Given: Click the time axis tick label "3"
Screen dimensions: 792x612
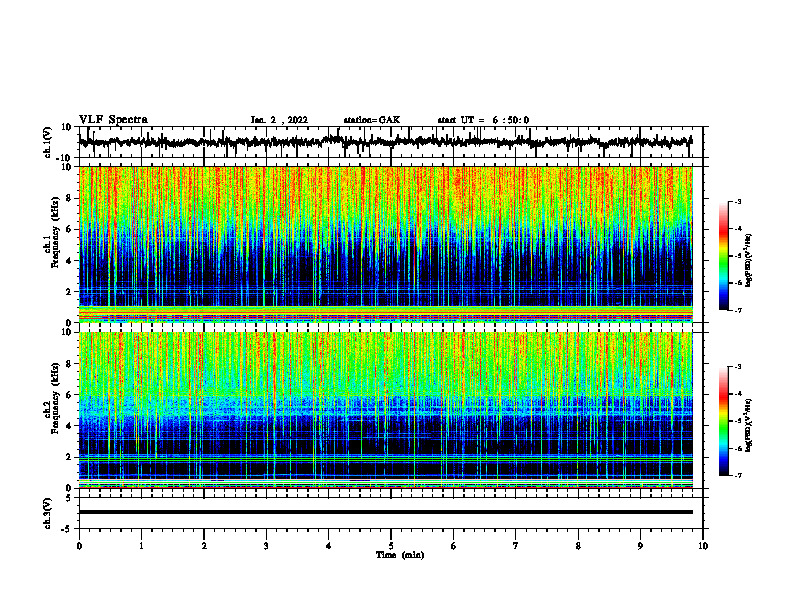Looking at the screenshot, I should click(266, 546).
